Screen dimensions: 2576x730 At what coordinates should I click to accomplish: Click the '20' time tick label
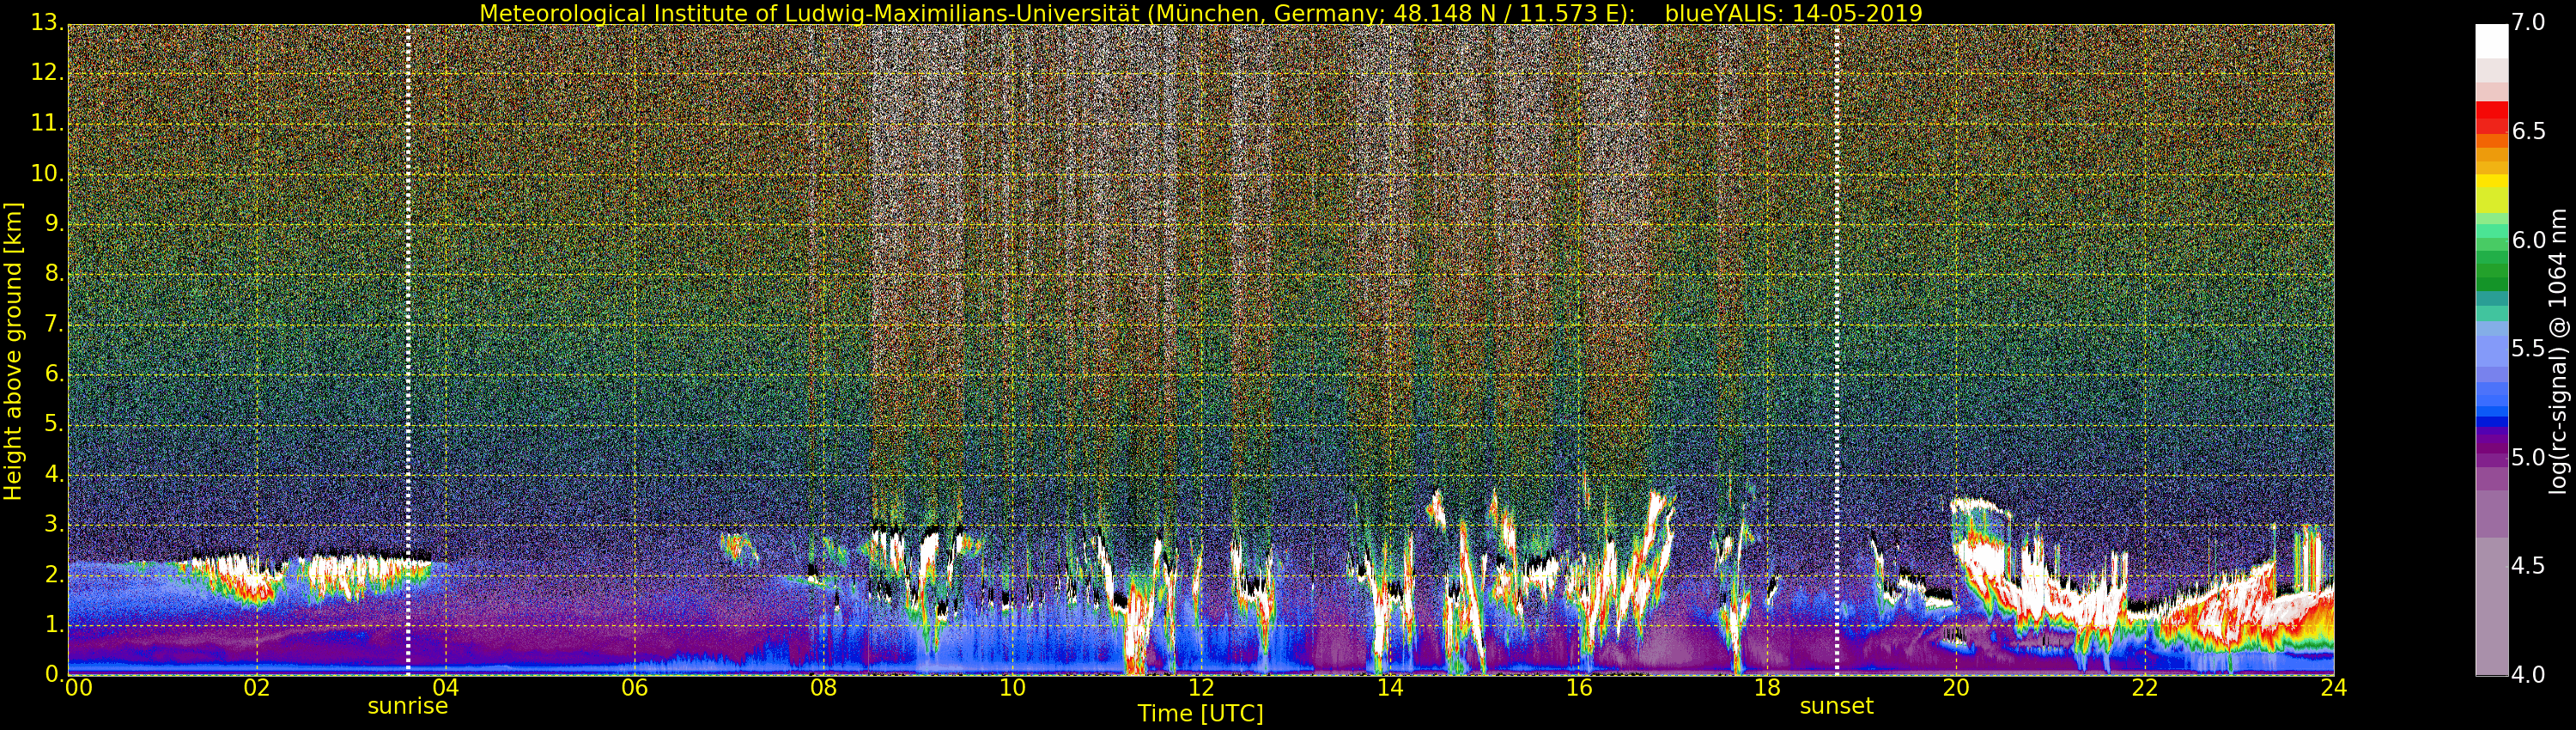pos(1956,687)
